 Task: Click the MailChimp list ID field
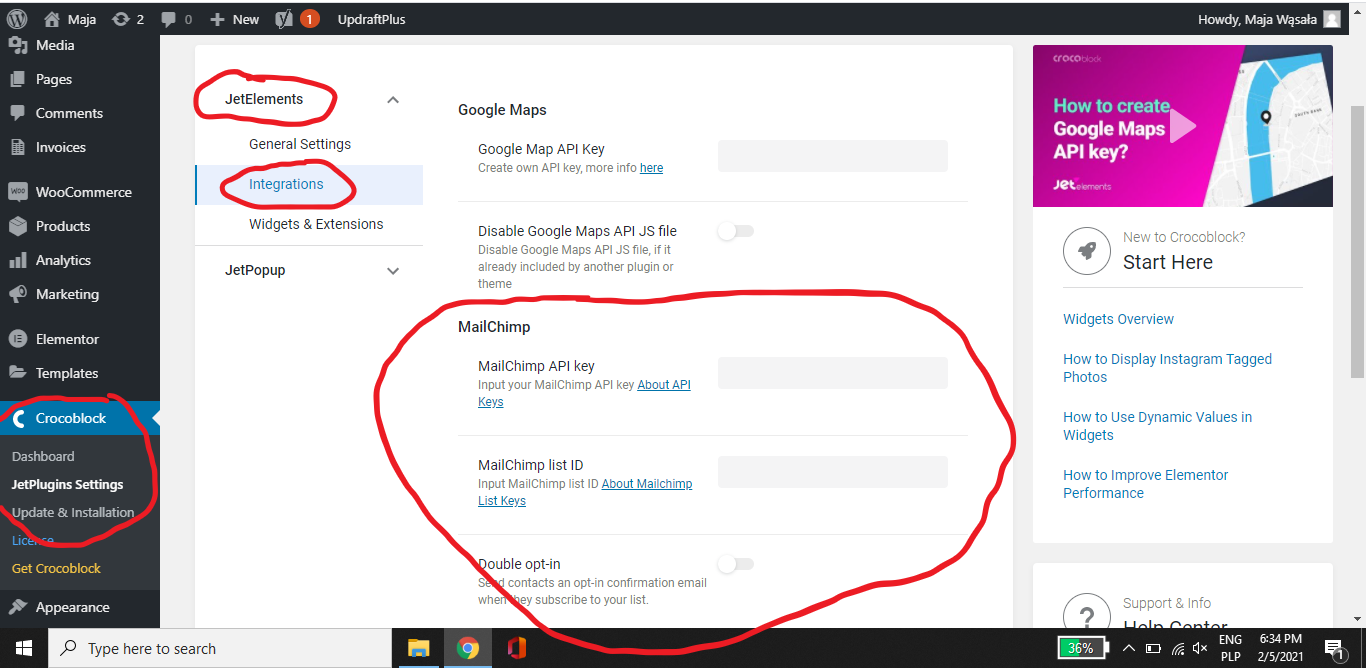click(x=832, y=472)
